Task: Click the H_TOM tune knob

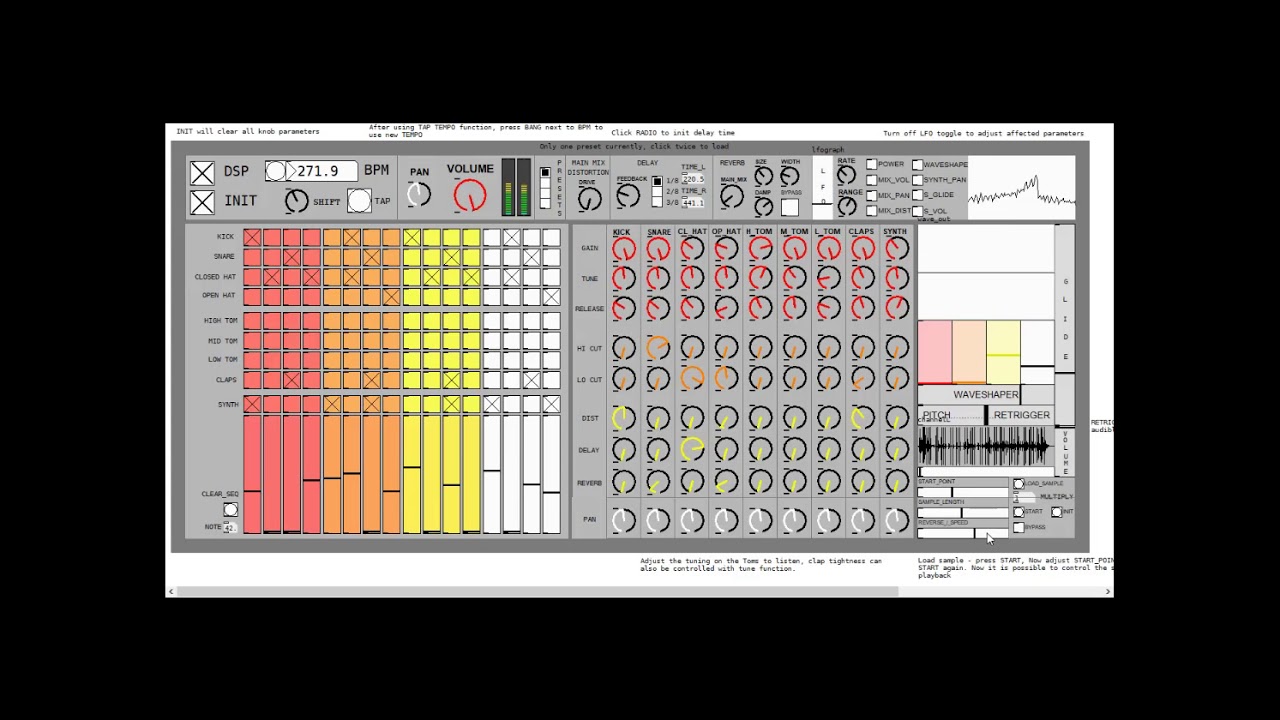Action: (x=760, y=278)
